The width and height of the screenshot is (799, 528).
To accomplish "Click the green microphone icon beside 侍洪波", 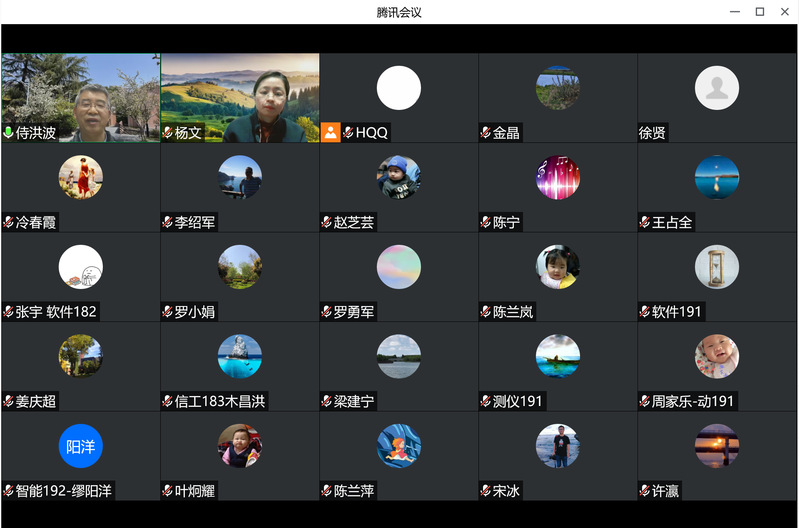I will pos(8,133).
